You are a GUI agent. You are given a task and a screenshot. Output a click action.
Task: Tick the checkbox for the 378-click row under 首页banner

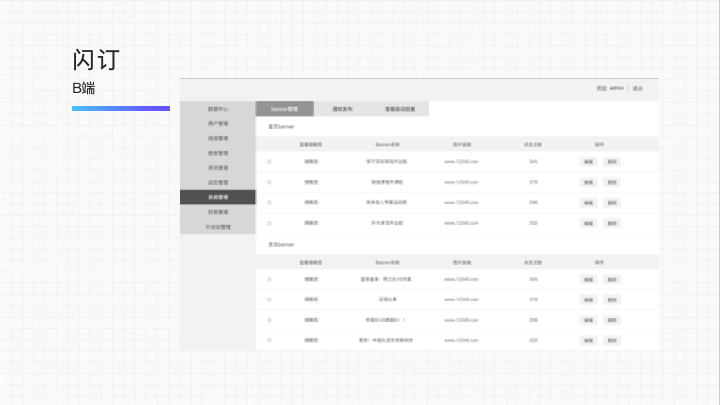click(x=270, y=182)
